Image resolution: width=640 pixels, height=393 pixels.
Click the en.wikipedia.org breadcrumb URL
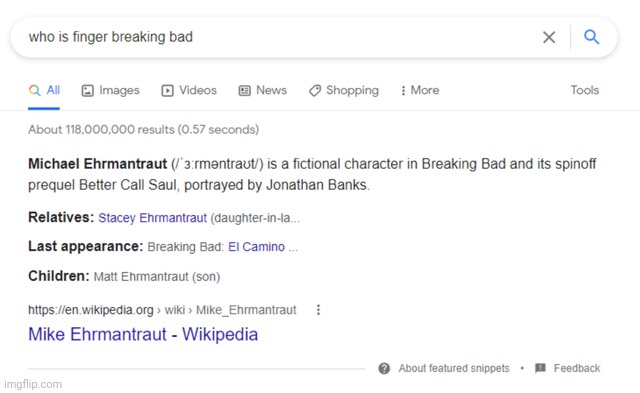click(162, 310)
